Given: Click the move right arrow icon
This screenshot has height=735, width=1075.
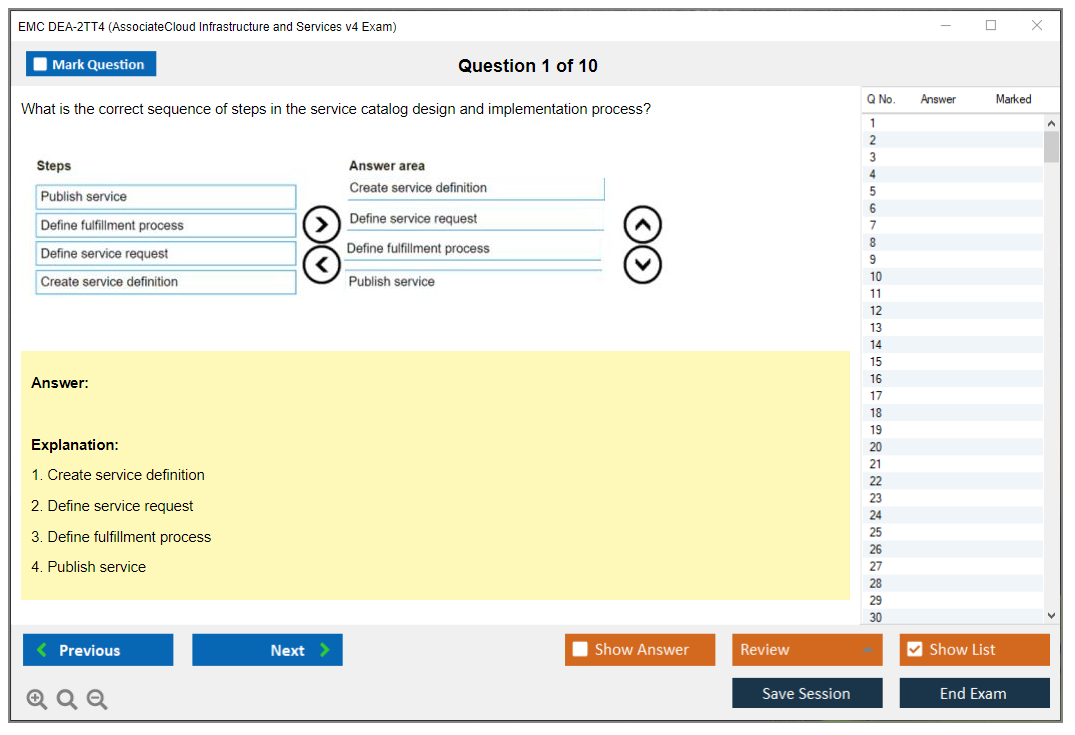Looking at the screenshot, I should click(x=321, y=224).
